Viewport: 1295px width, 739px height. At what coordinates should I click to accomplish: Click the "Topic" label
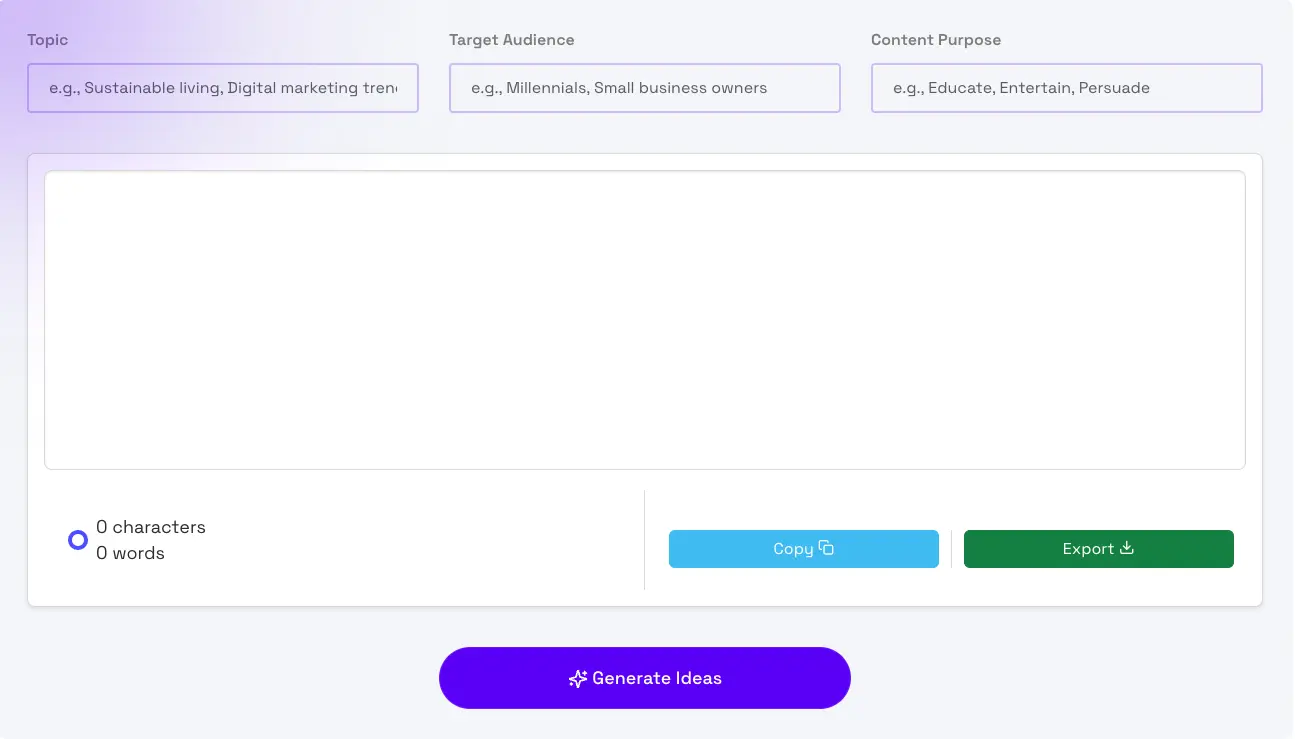[x=48, y=40]
